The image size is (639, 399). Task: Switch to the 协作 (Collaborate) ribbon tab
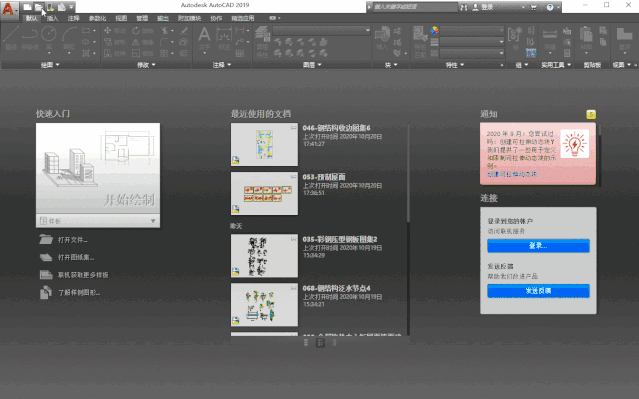click(x=216, y=18)
